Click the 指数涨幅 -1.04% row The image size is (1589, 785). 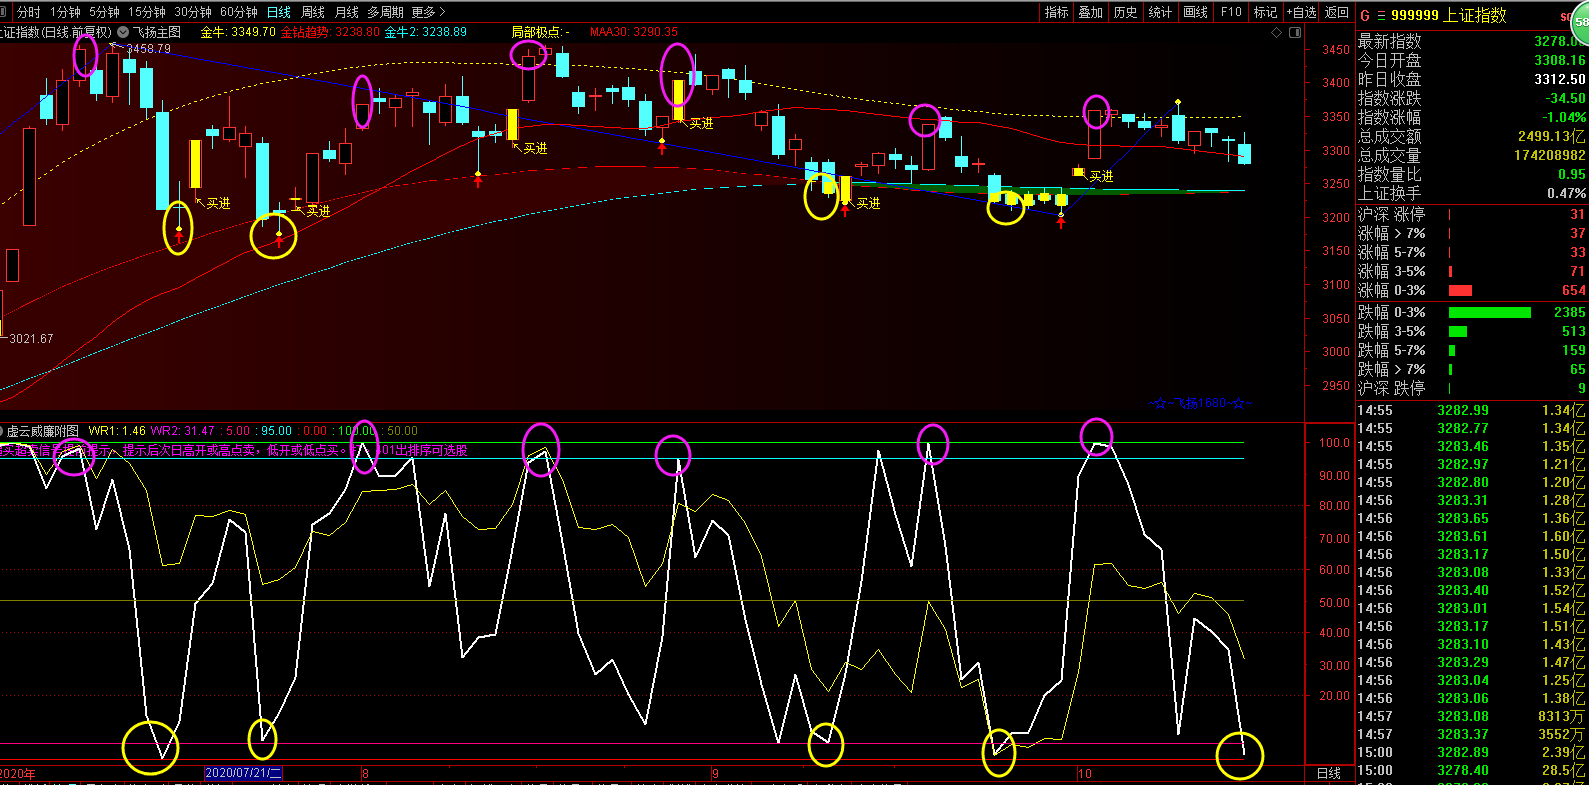click(1472, 117)
